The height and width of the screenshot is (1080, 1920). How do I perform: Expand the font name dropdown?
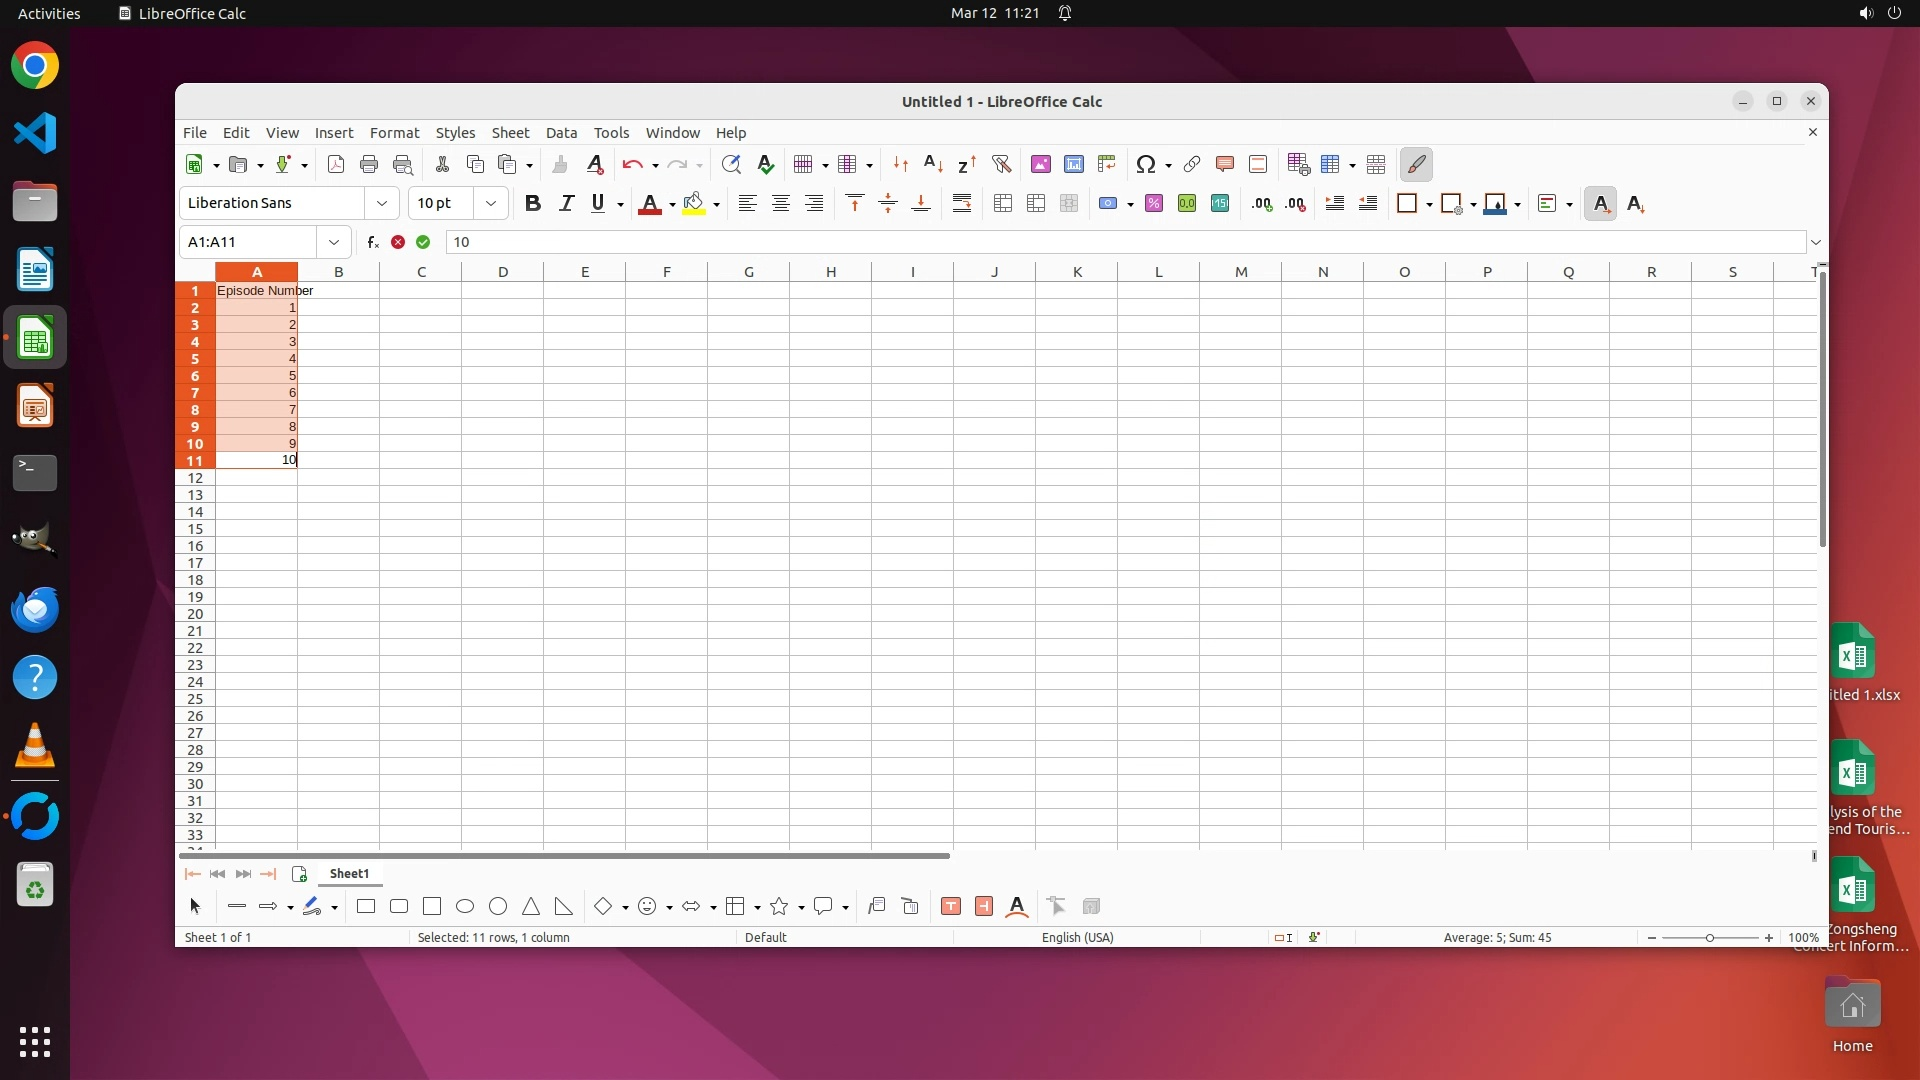coord(381,203)
